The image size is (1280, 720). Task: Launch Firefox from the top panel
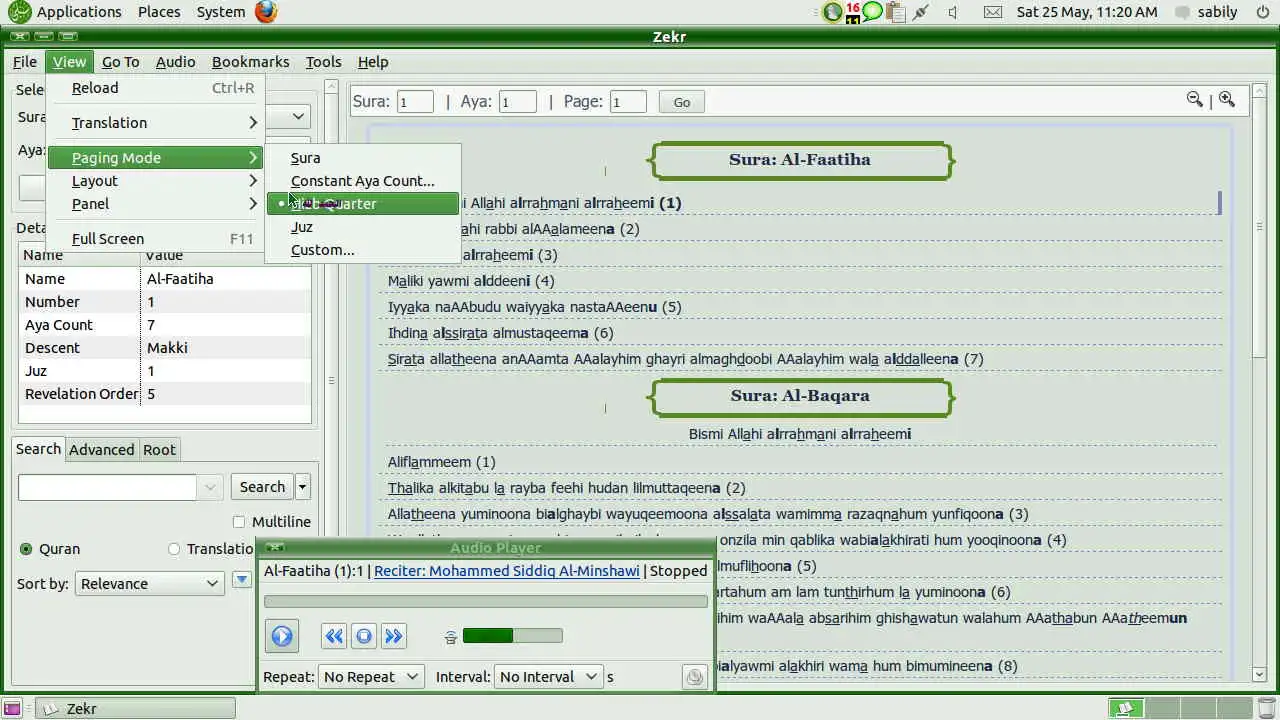click(265, 12)
